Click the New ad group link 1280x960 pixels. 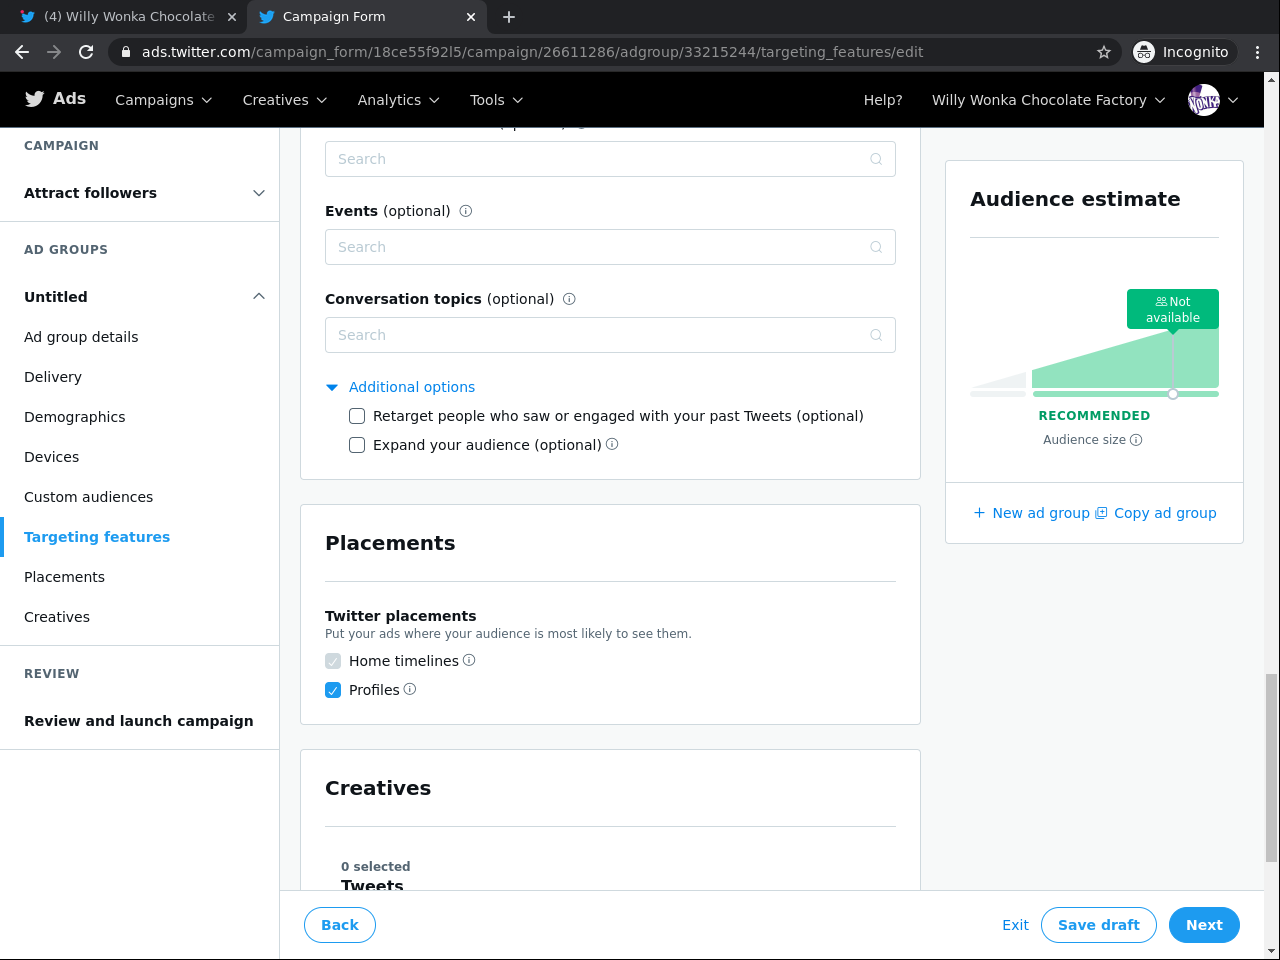1031,513
